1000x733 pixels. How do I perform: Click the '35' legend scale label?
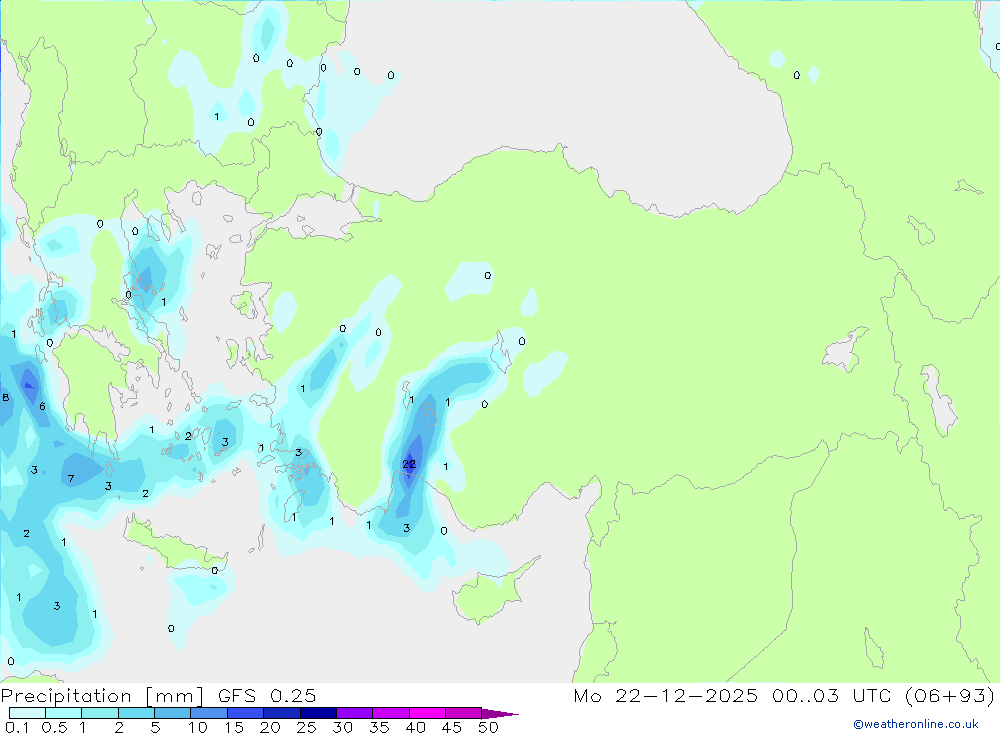coord(379,727)
